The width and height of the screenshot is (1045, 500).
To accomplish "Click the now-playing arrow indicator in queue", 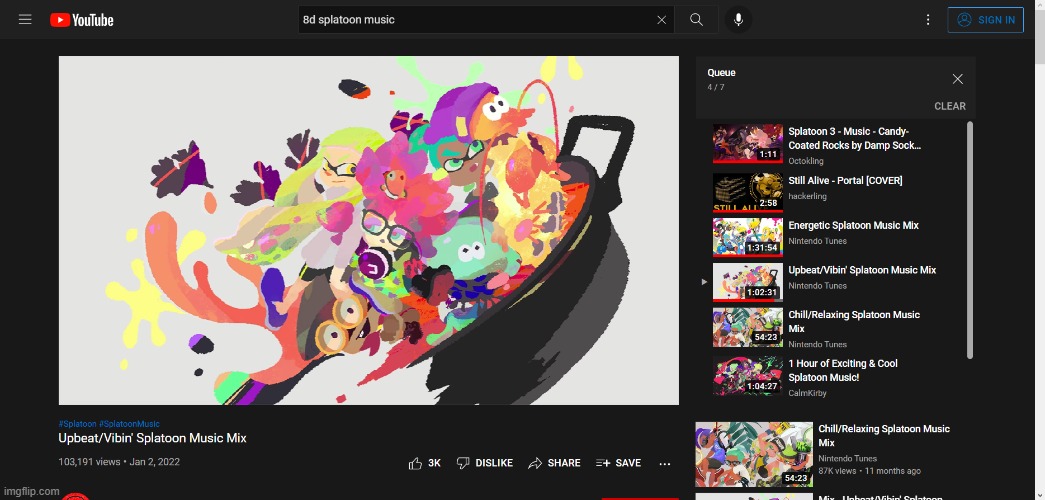I will click(704, 282).
